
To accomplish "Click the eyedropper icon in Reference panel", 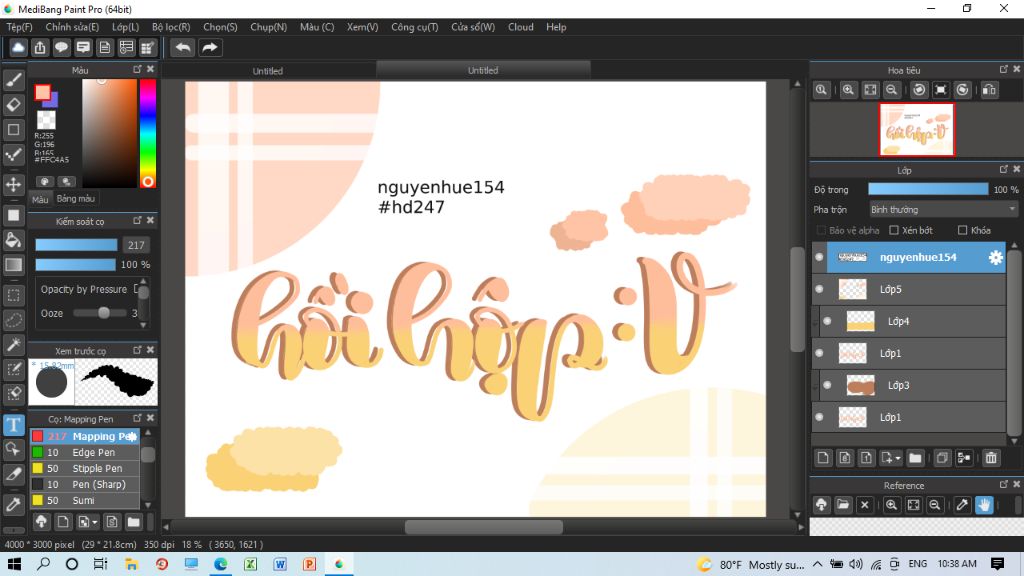I will (962, 504).
